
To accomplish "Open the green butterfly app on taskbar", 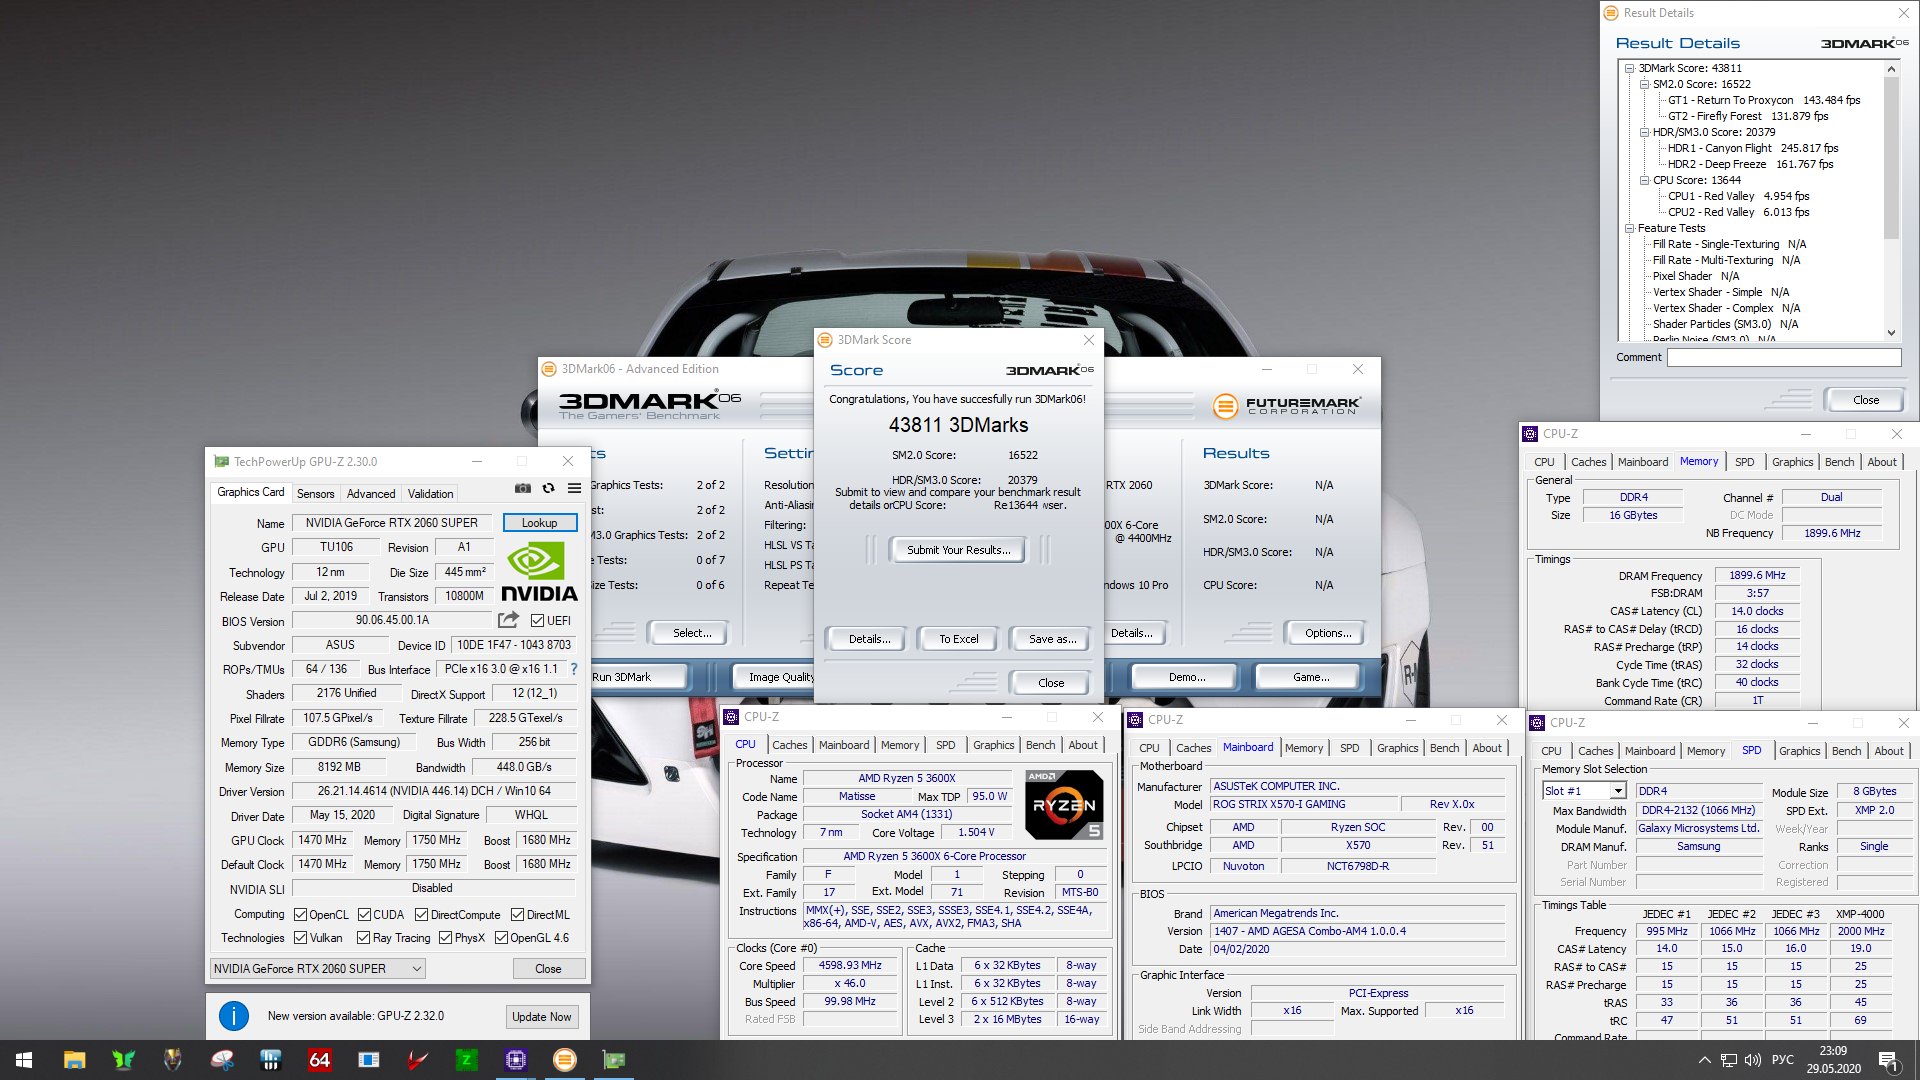I will point(123,1060).
